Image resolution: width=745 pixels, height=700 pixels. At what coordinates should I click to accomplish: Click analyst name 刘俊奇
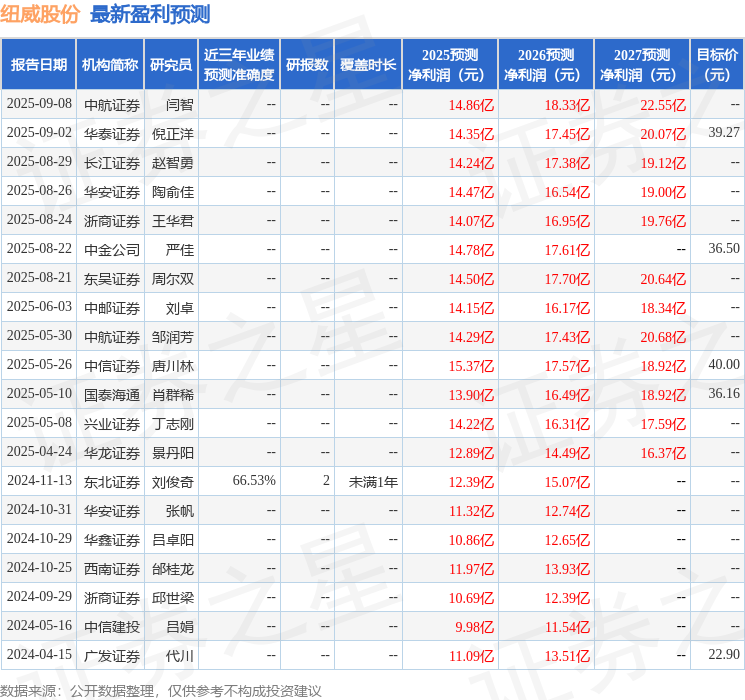[173, 481]
